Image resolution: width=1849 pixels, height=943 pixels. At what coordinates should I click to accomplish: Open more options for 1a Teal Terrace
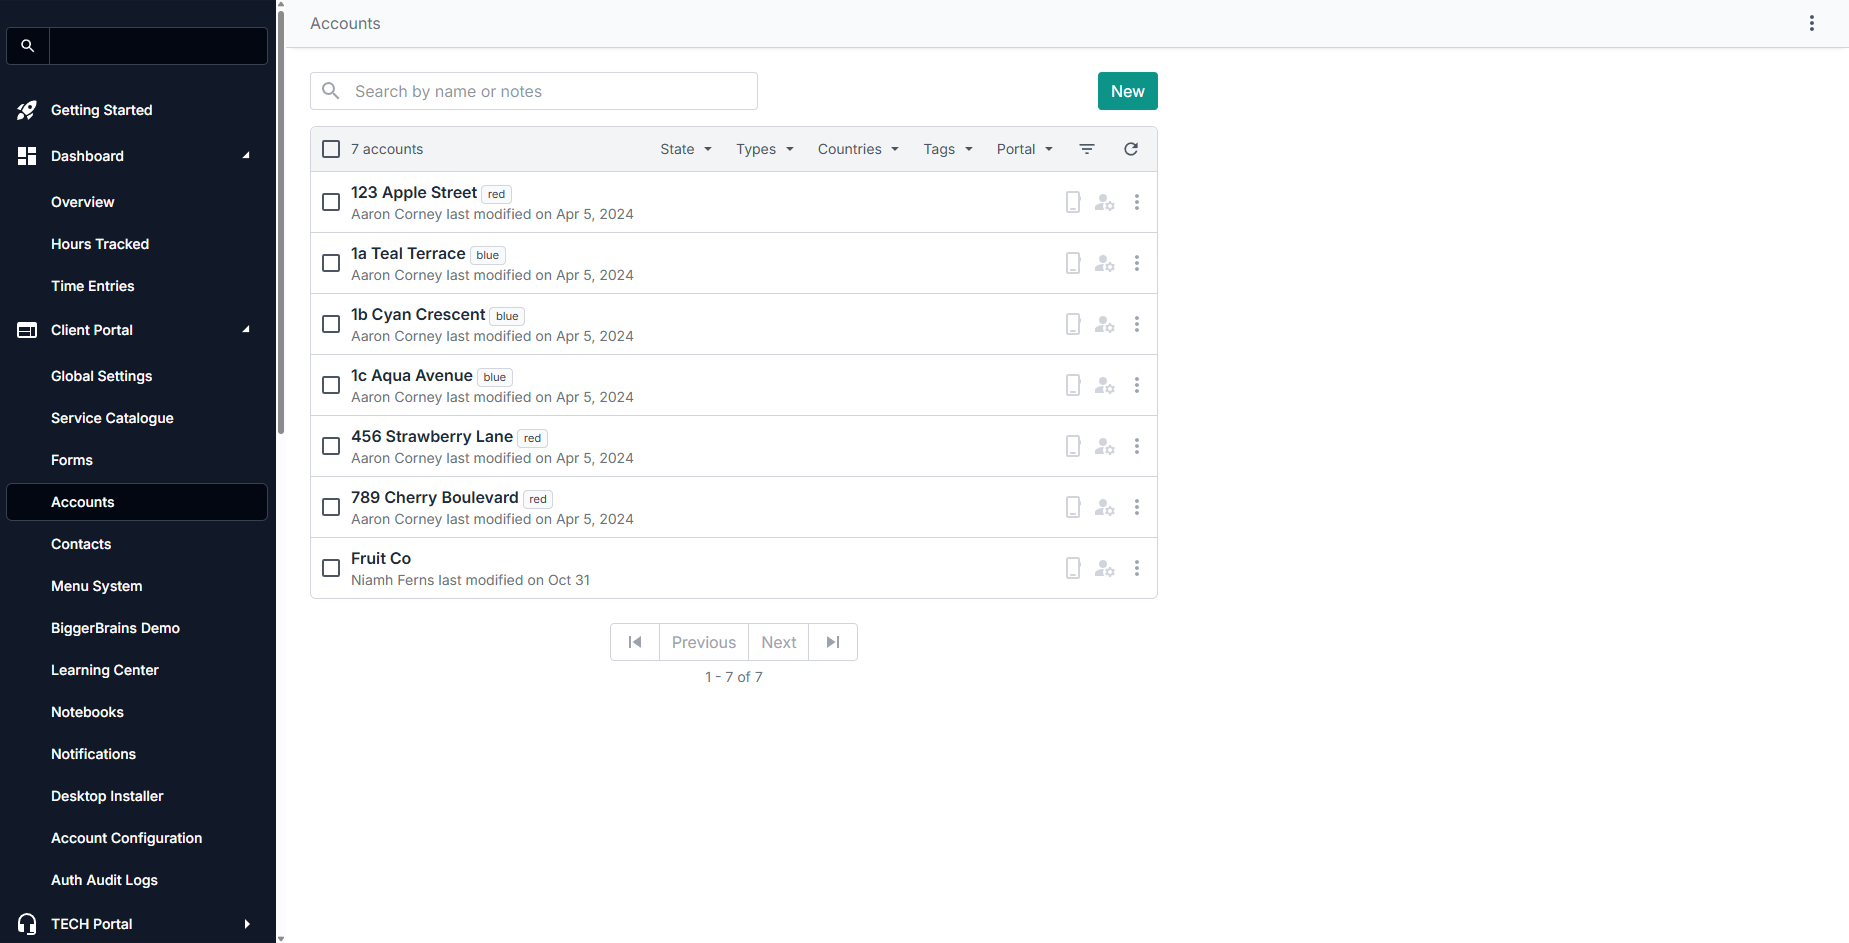tap(1137, 263)
